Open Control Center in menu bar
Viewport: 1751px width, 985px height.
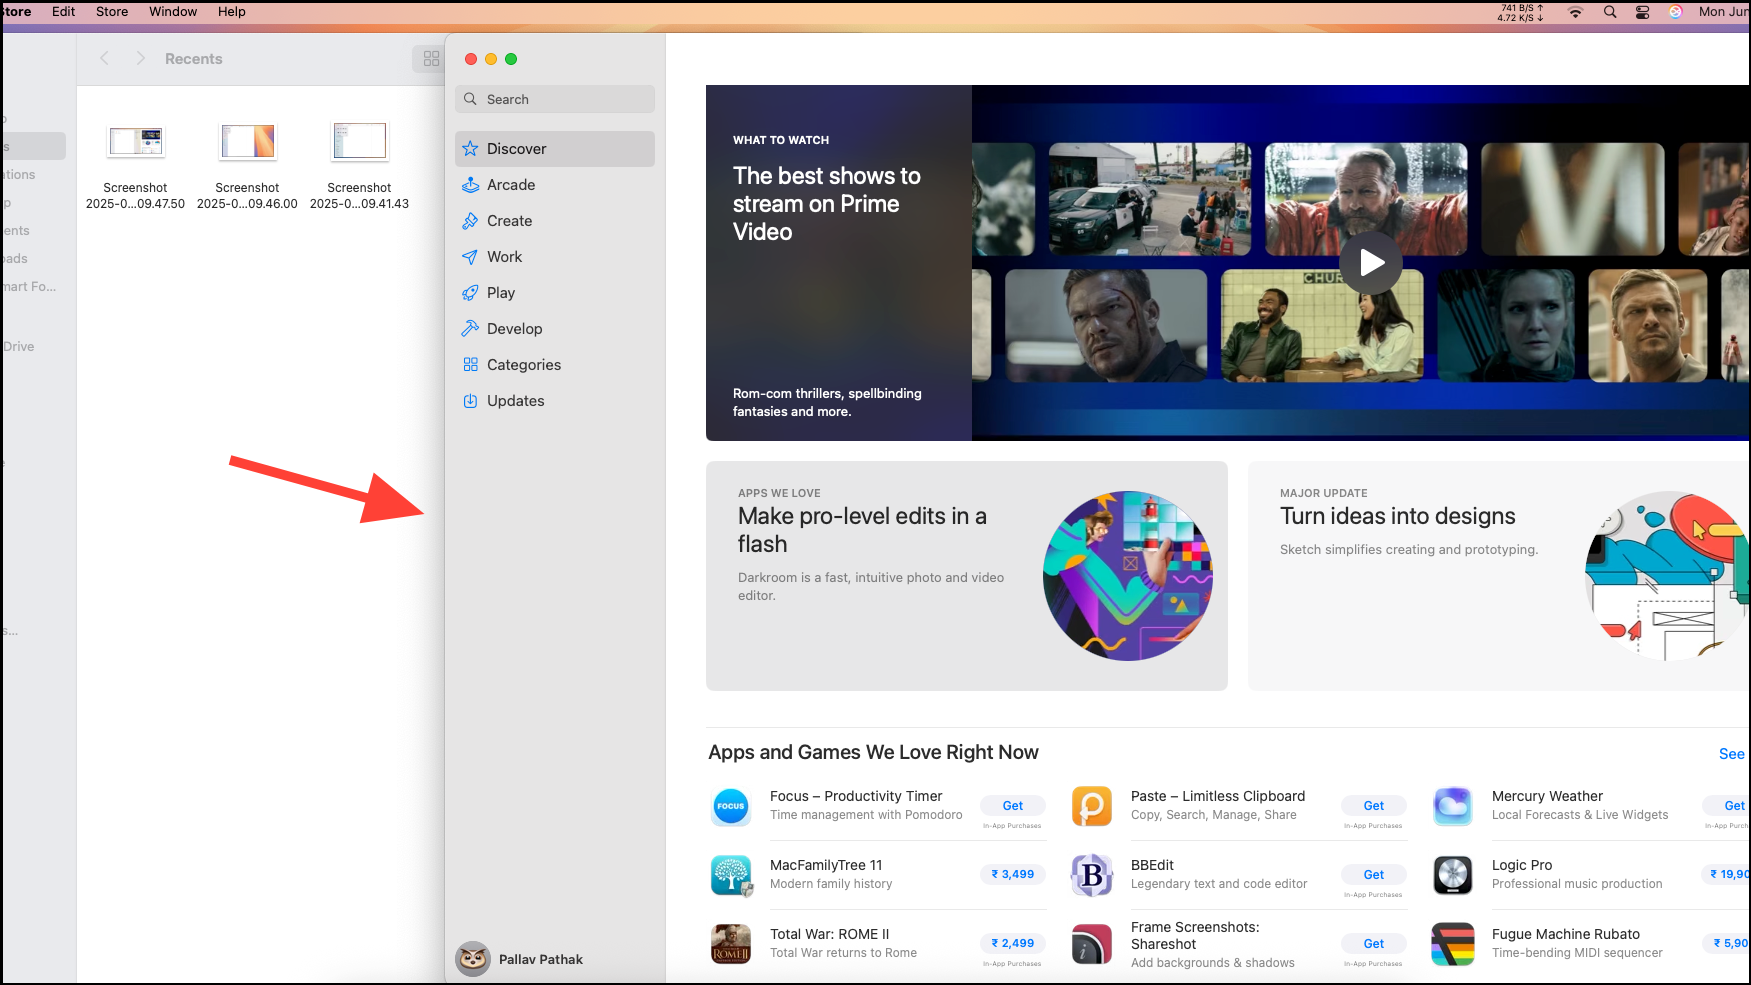(x=1643, y=12)
